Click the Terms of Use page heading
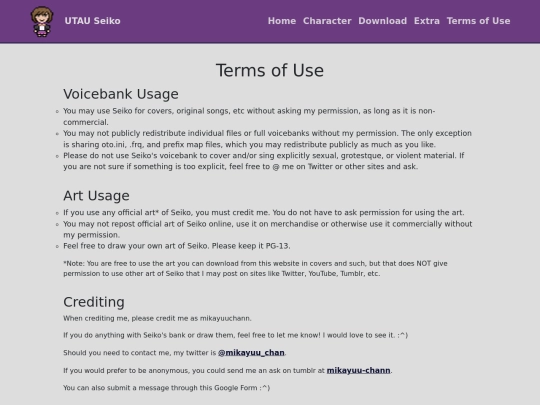 tap(270, 70)
